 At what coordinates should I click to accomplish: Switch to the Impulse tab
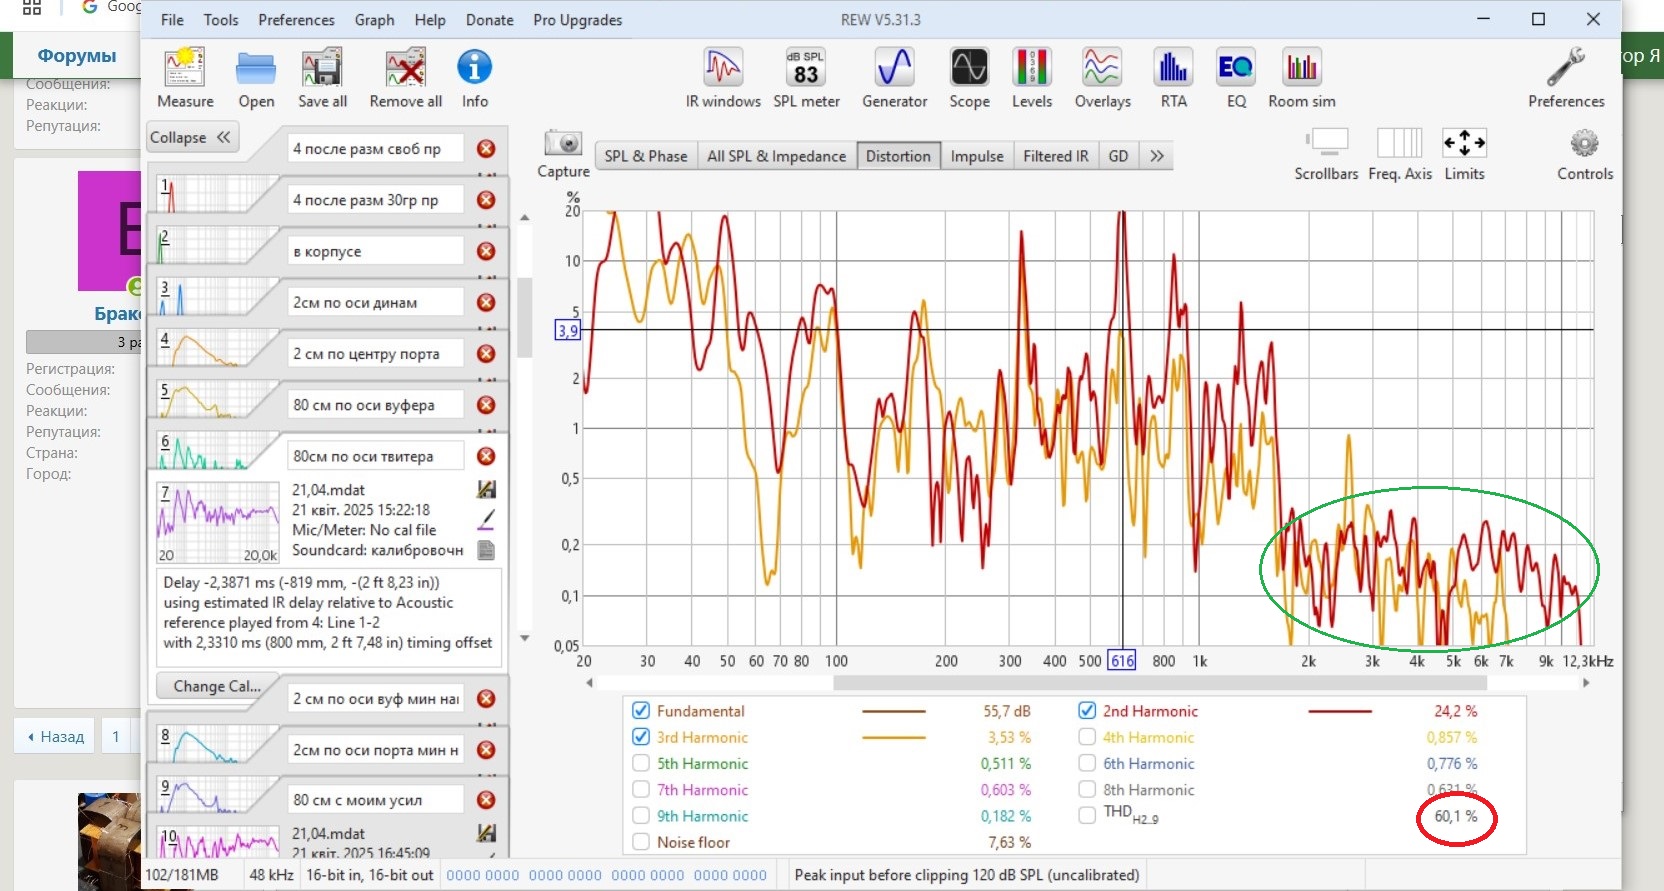pyautogui.click(x=977, y=156)
